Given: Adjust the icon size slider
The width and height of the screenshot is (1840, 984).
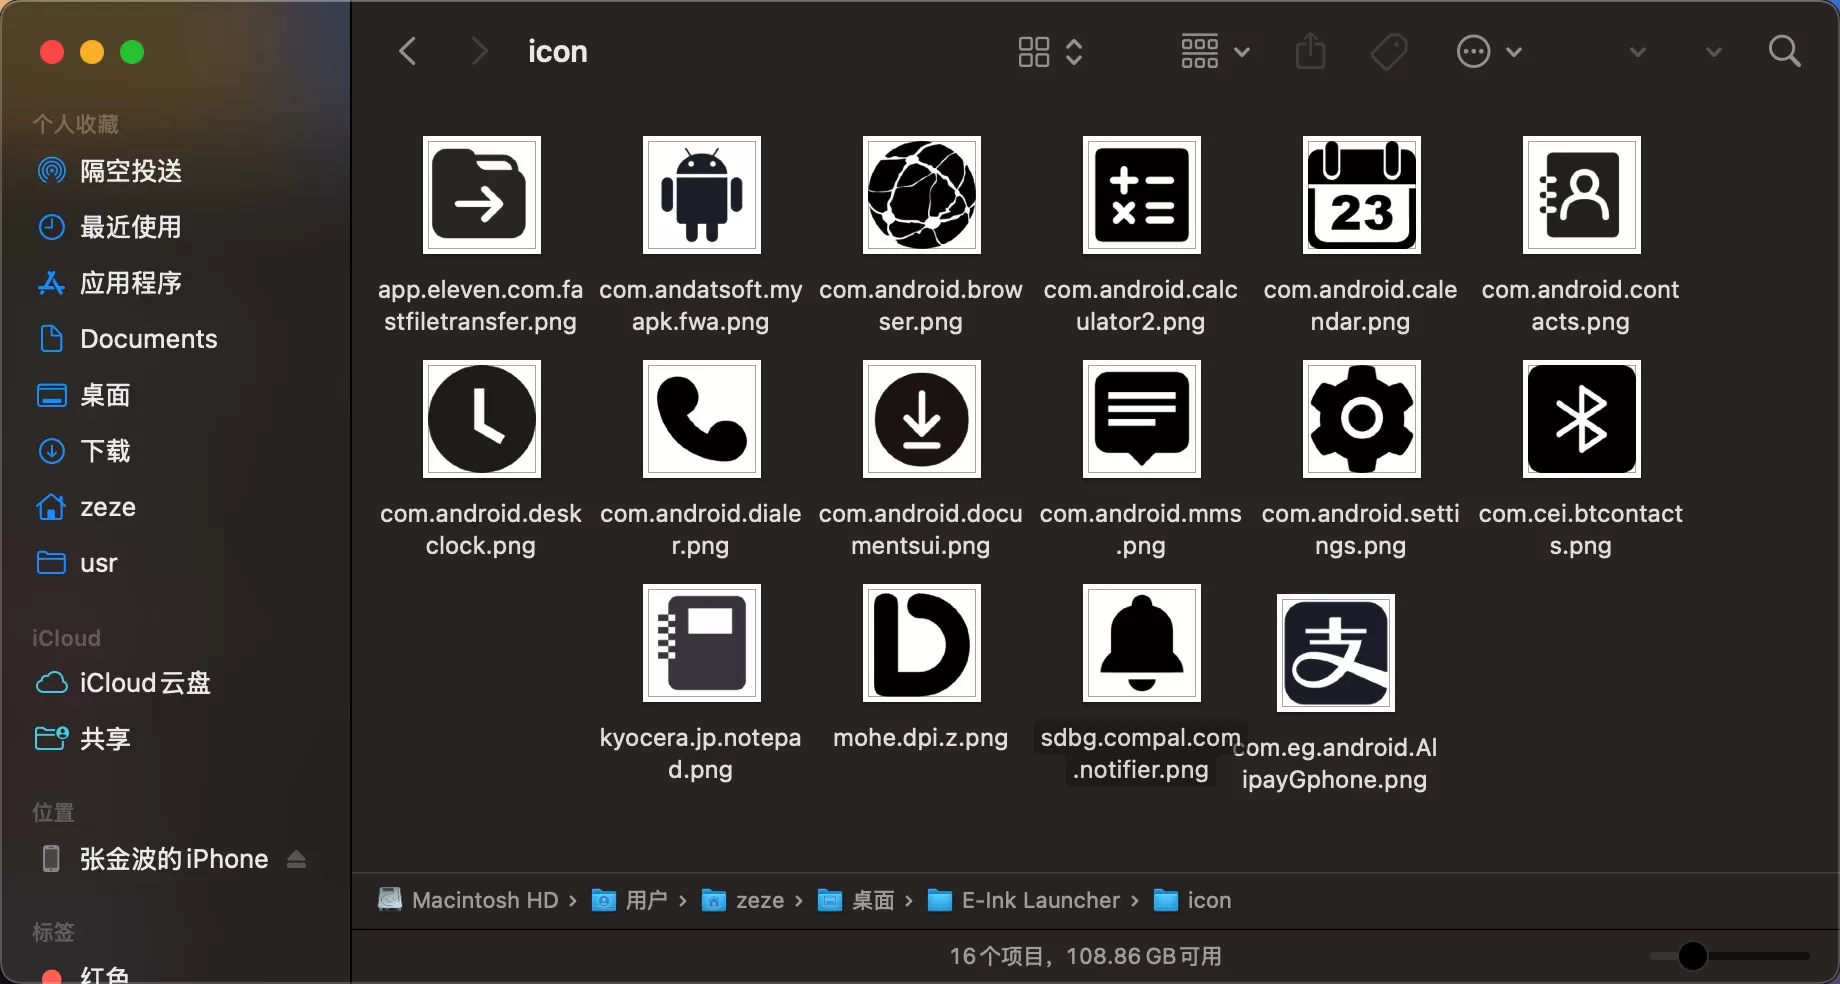Looking at the screenshot, I should pyautogui.click(x=1692, y=956).
